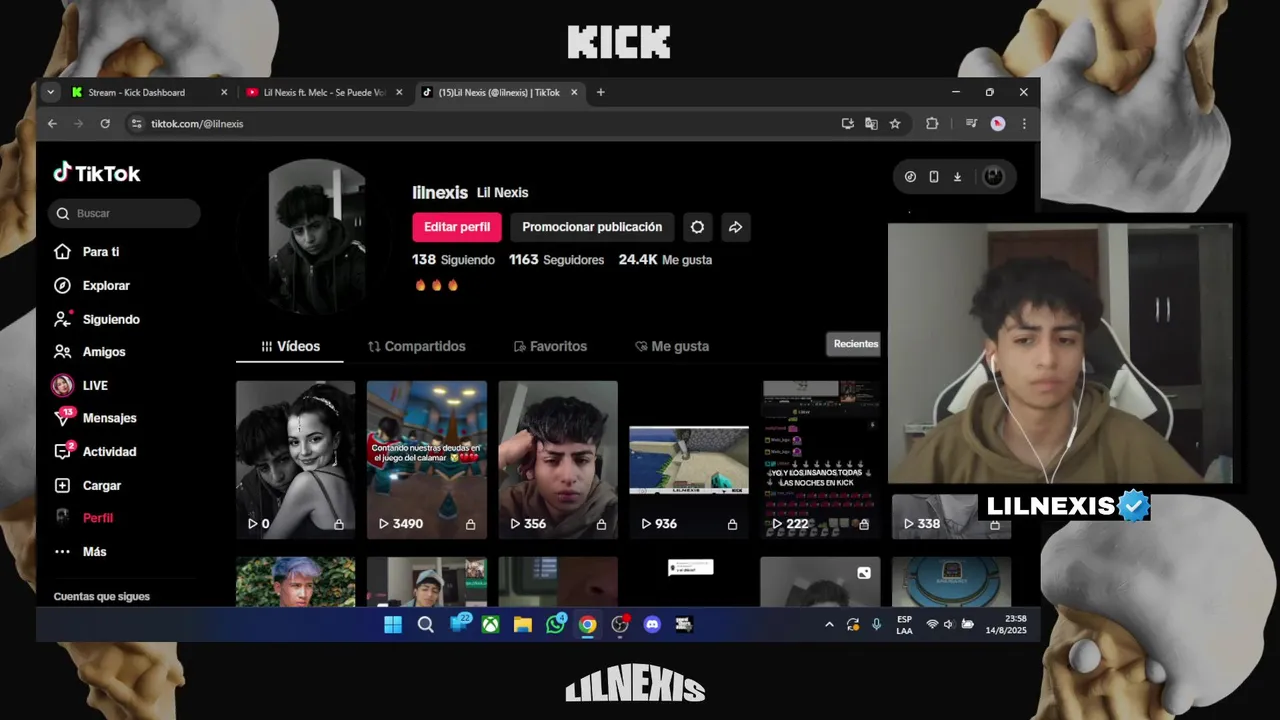The image size is (1280, 720).
Task: Select the Vídeos tab
Action: 290,346
